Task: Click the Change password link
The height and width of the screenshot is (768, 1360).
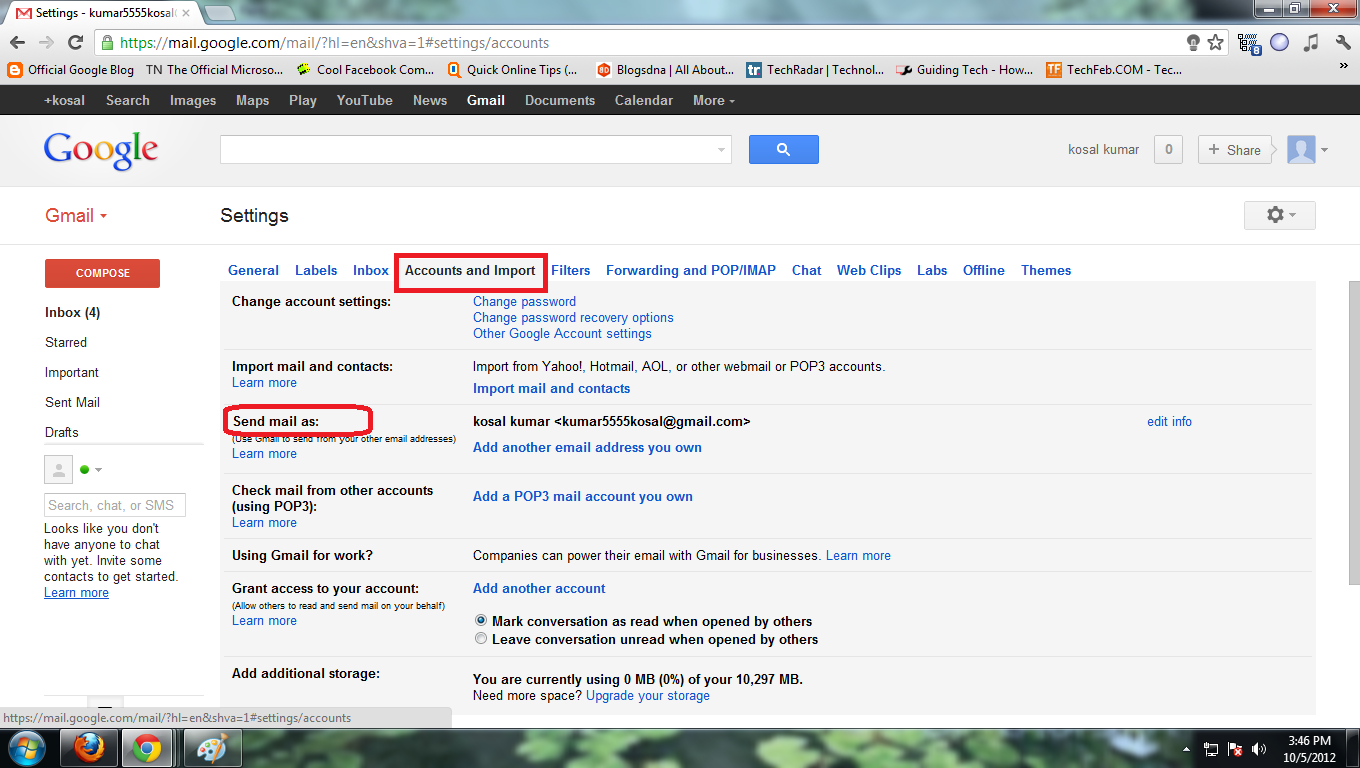Action: pyautogui.click(x=524, y=301)
